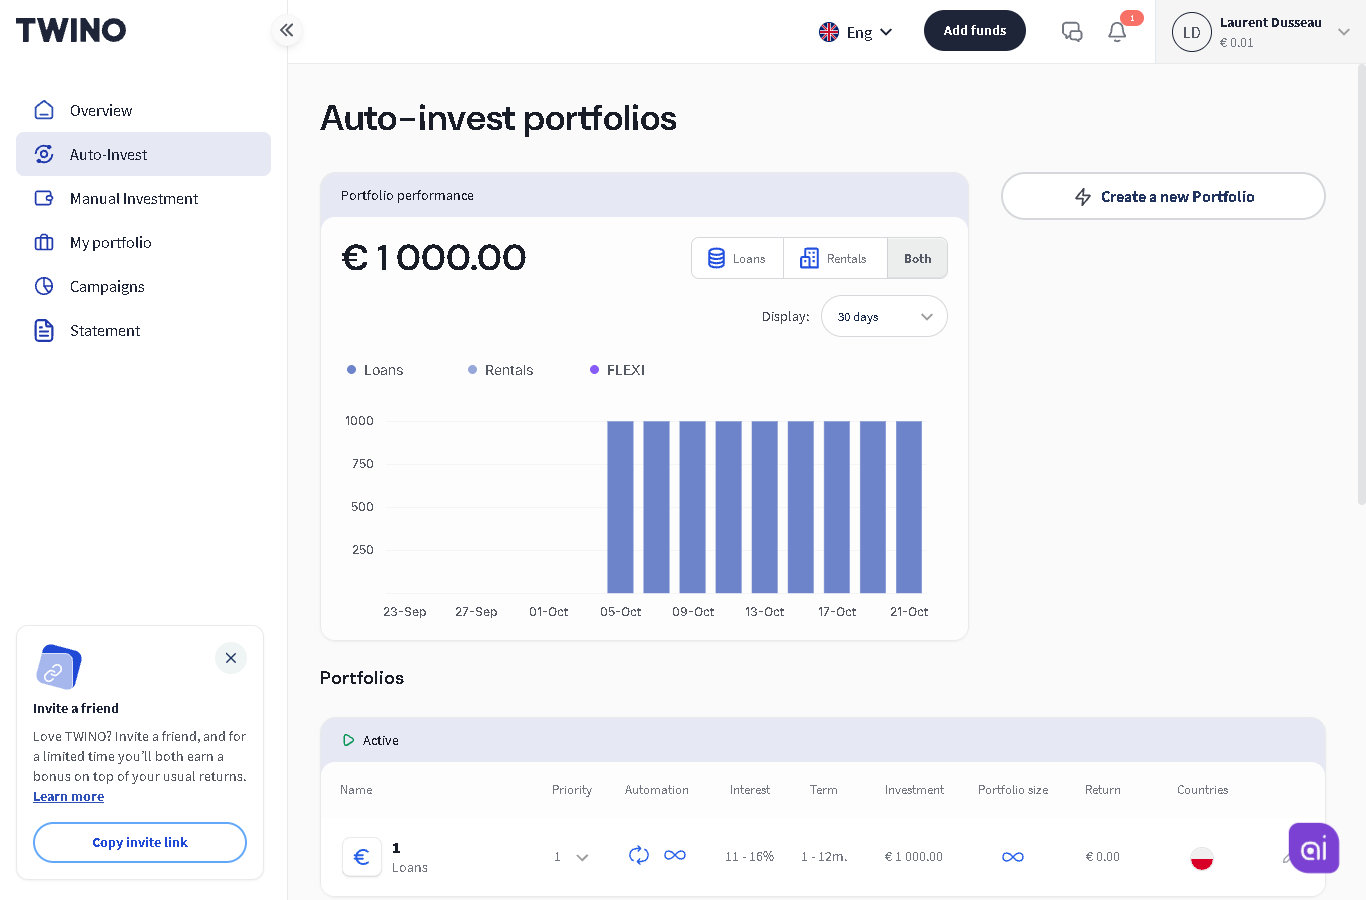Click the automation reinvest arrows icon
Screen dimensions: 1366x900
639,855
